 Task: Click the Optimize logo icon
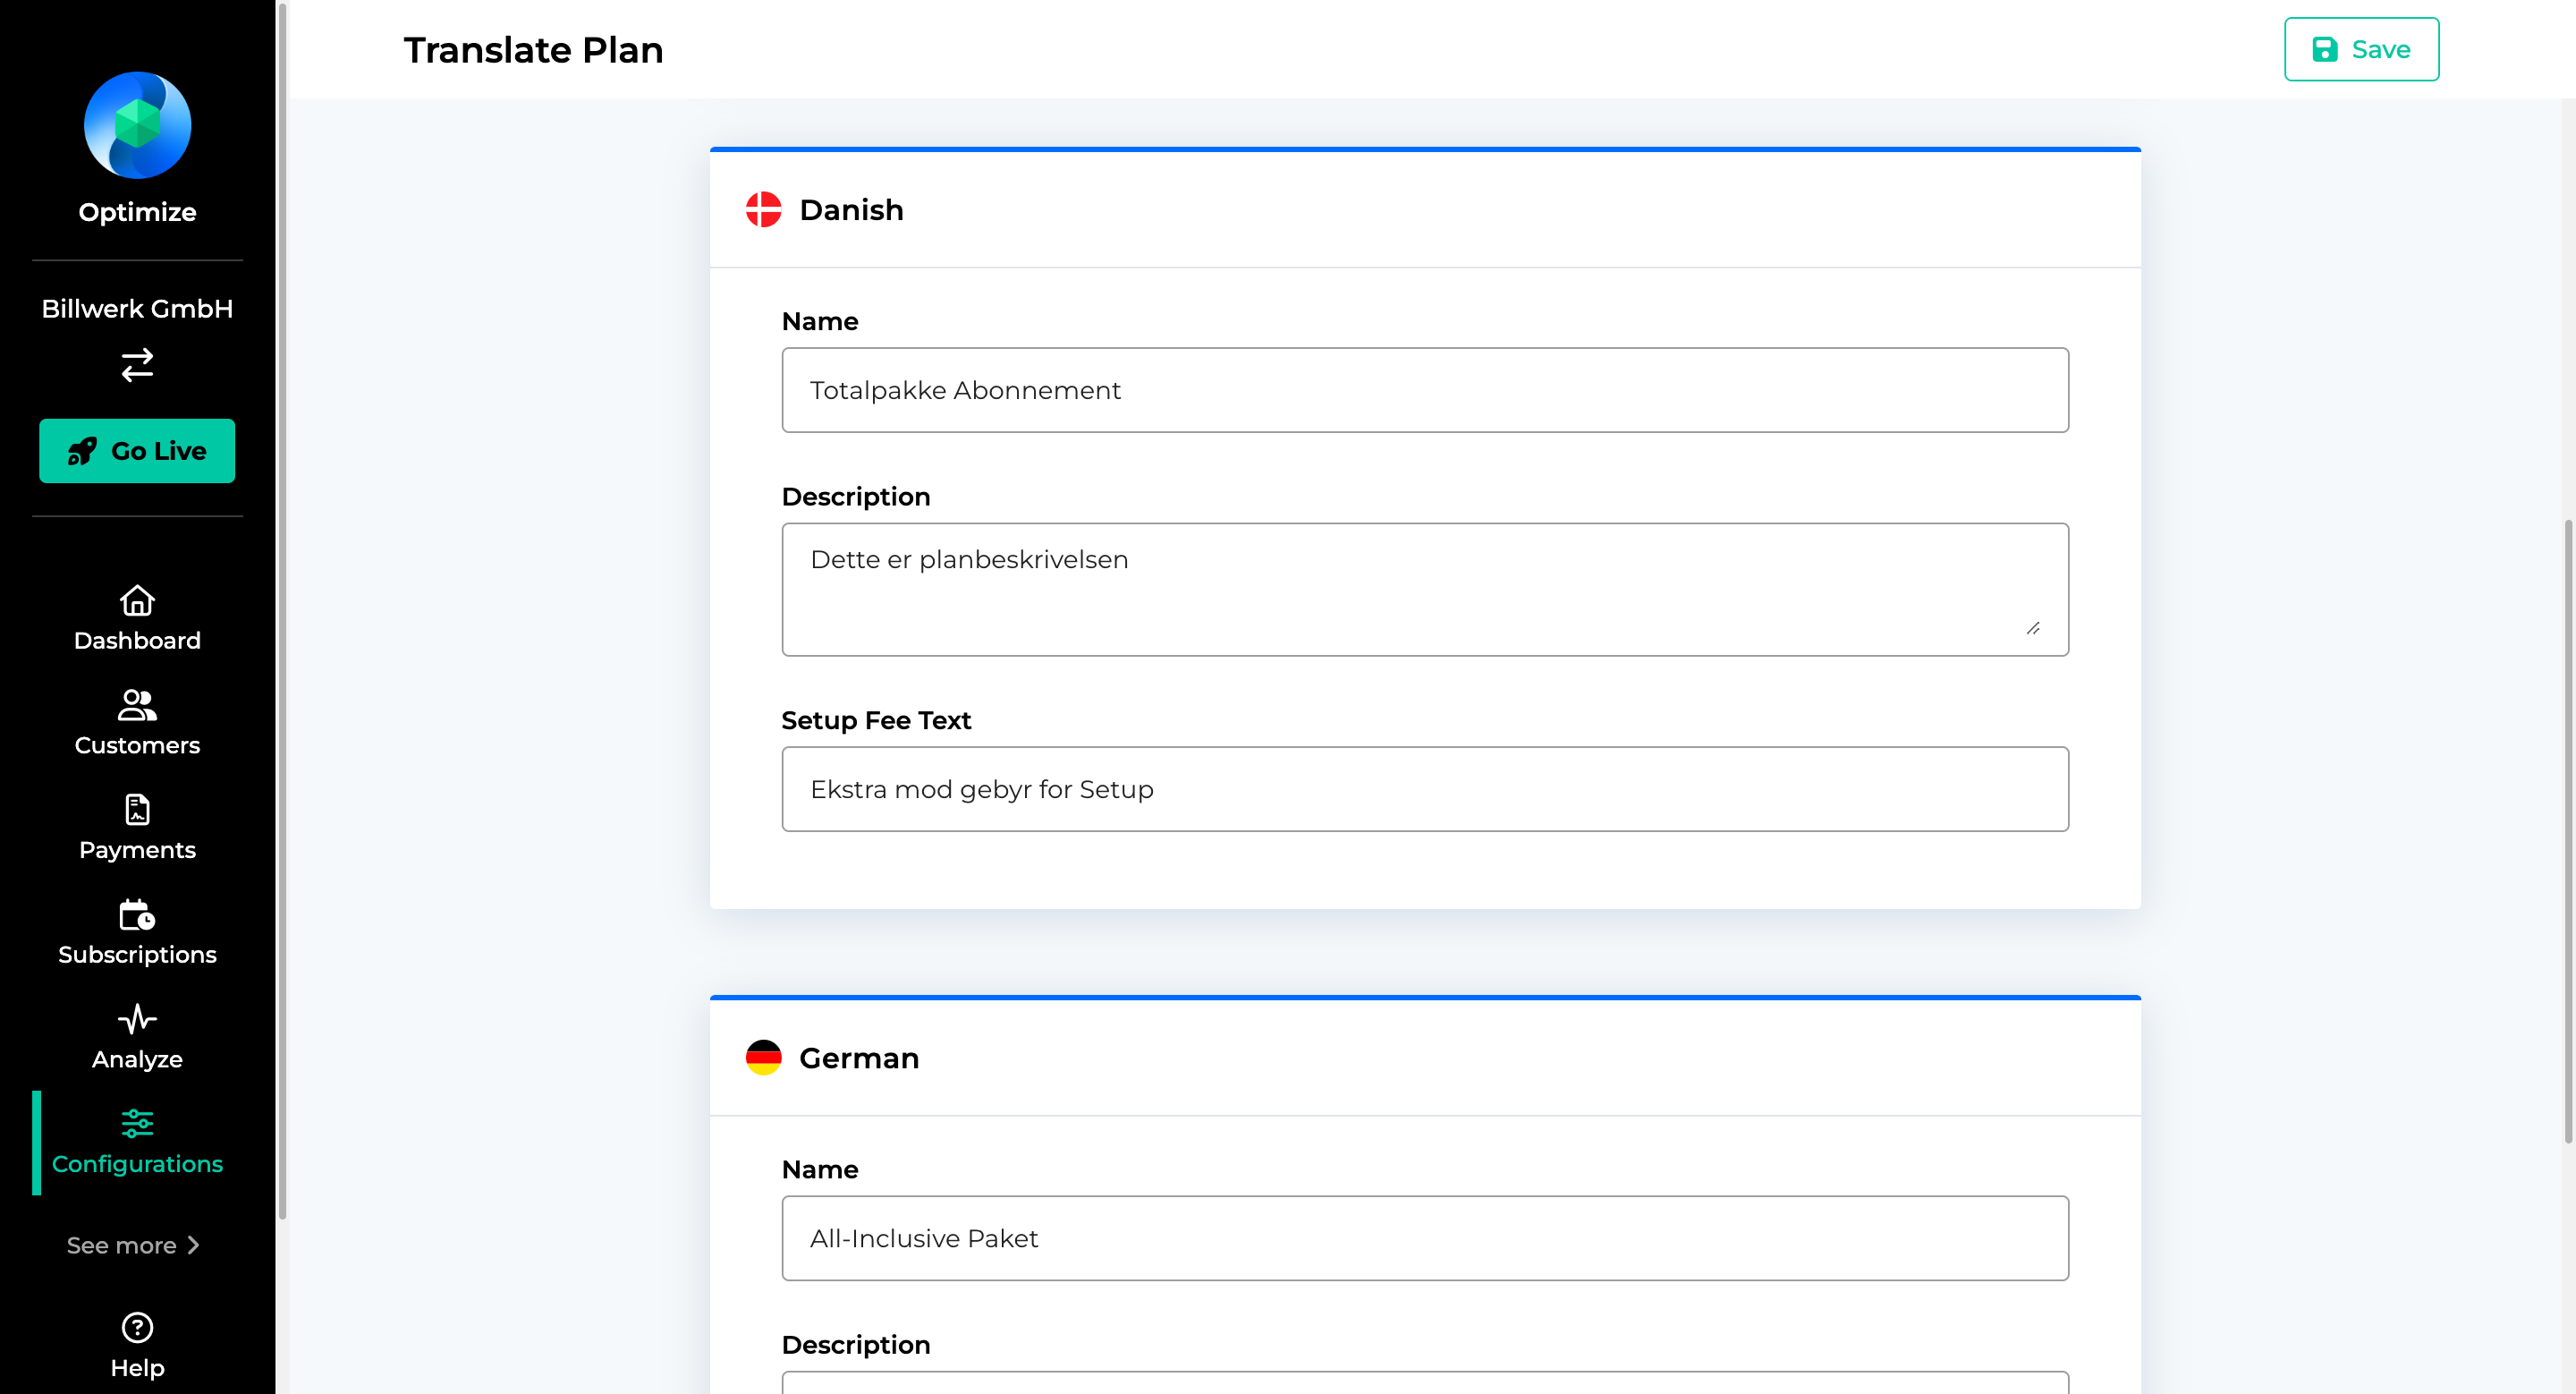(137, 125)
